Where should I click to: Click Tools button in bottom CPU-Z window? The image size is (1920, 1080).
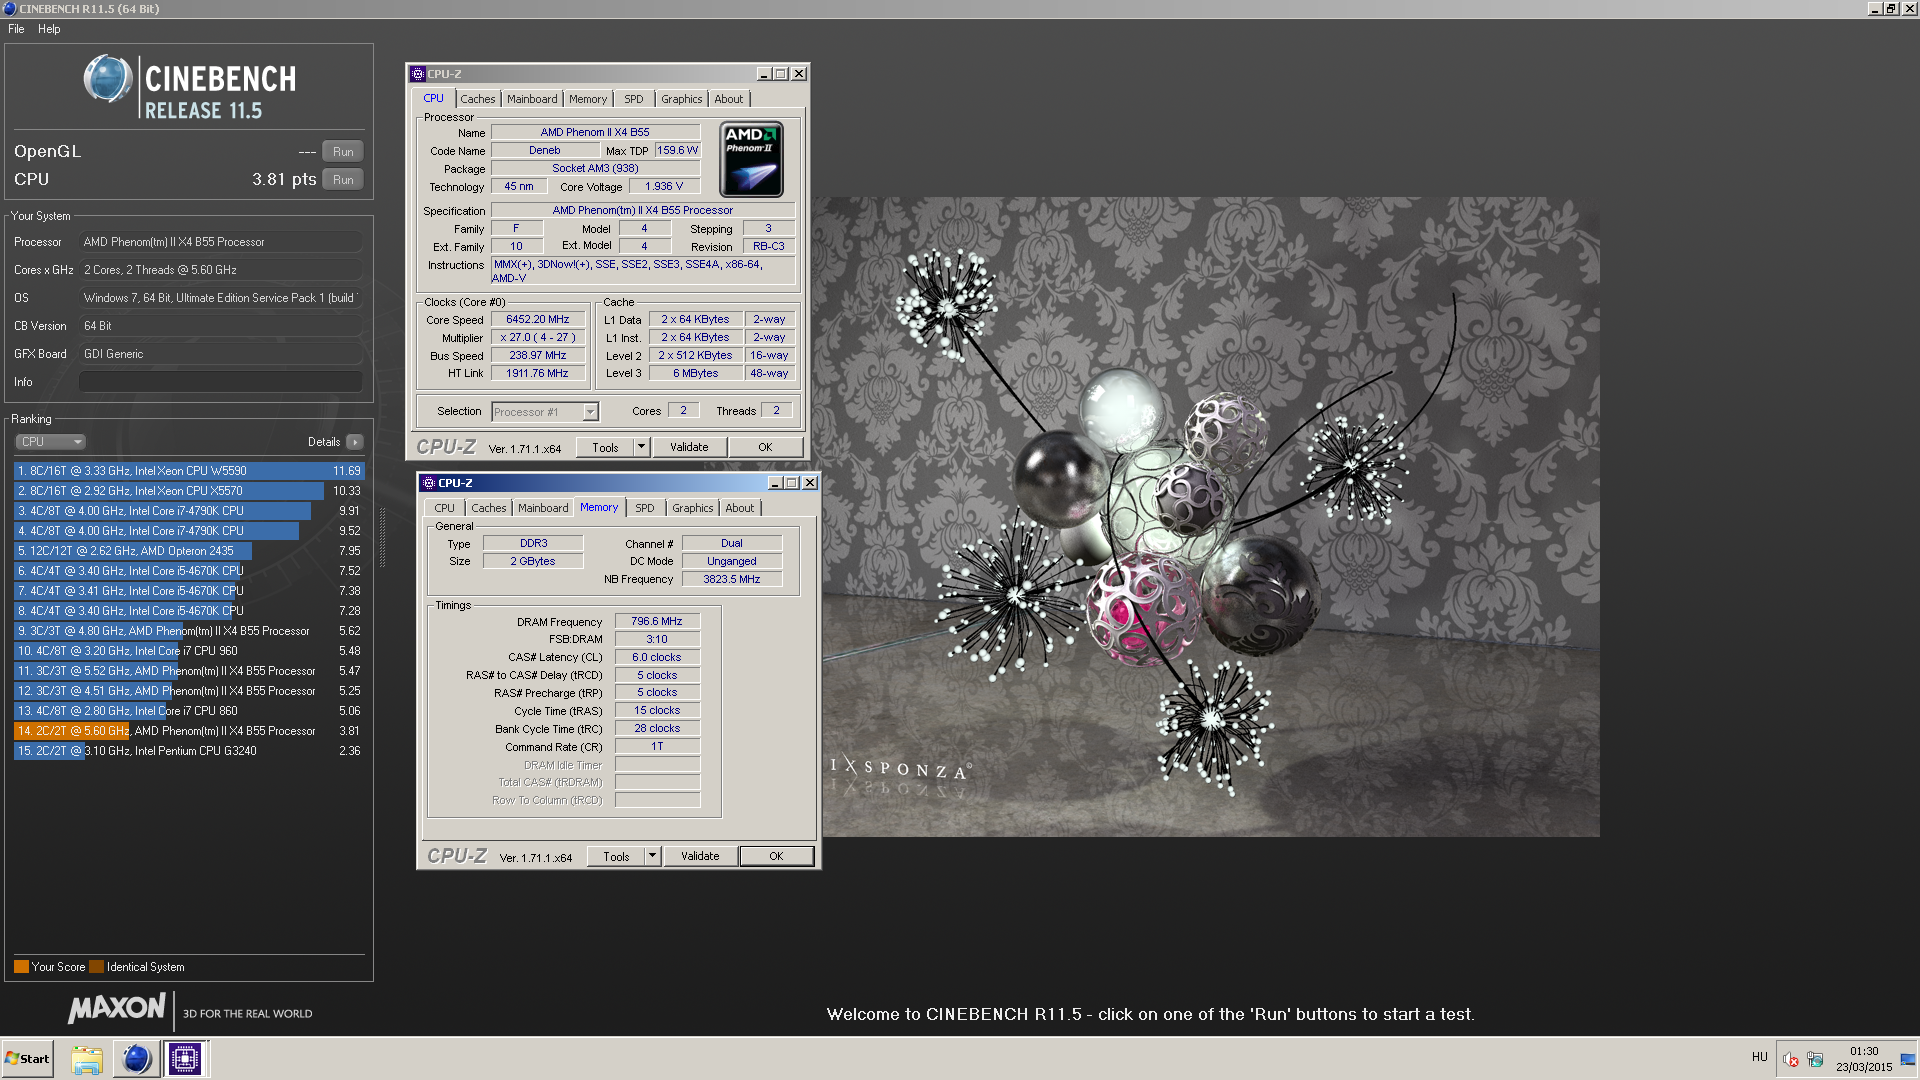coord(616,857)
